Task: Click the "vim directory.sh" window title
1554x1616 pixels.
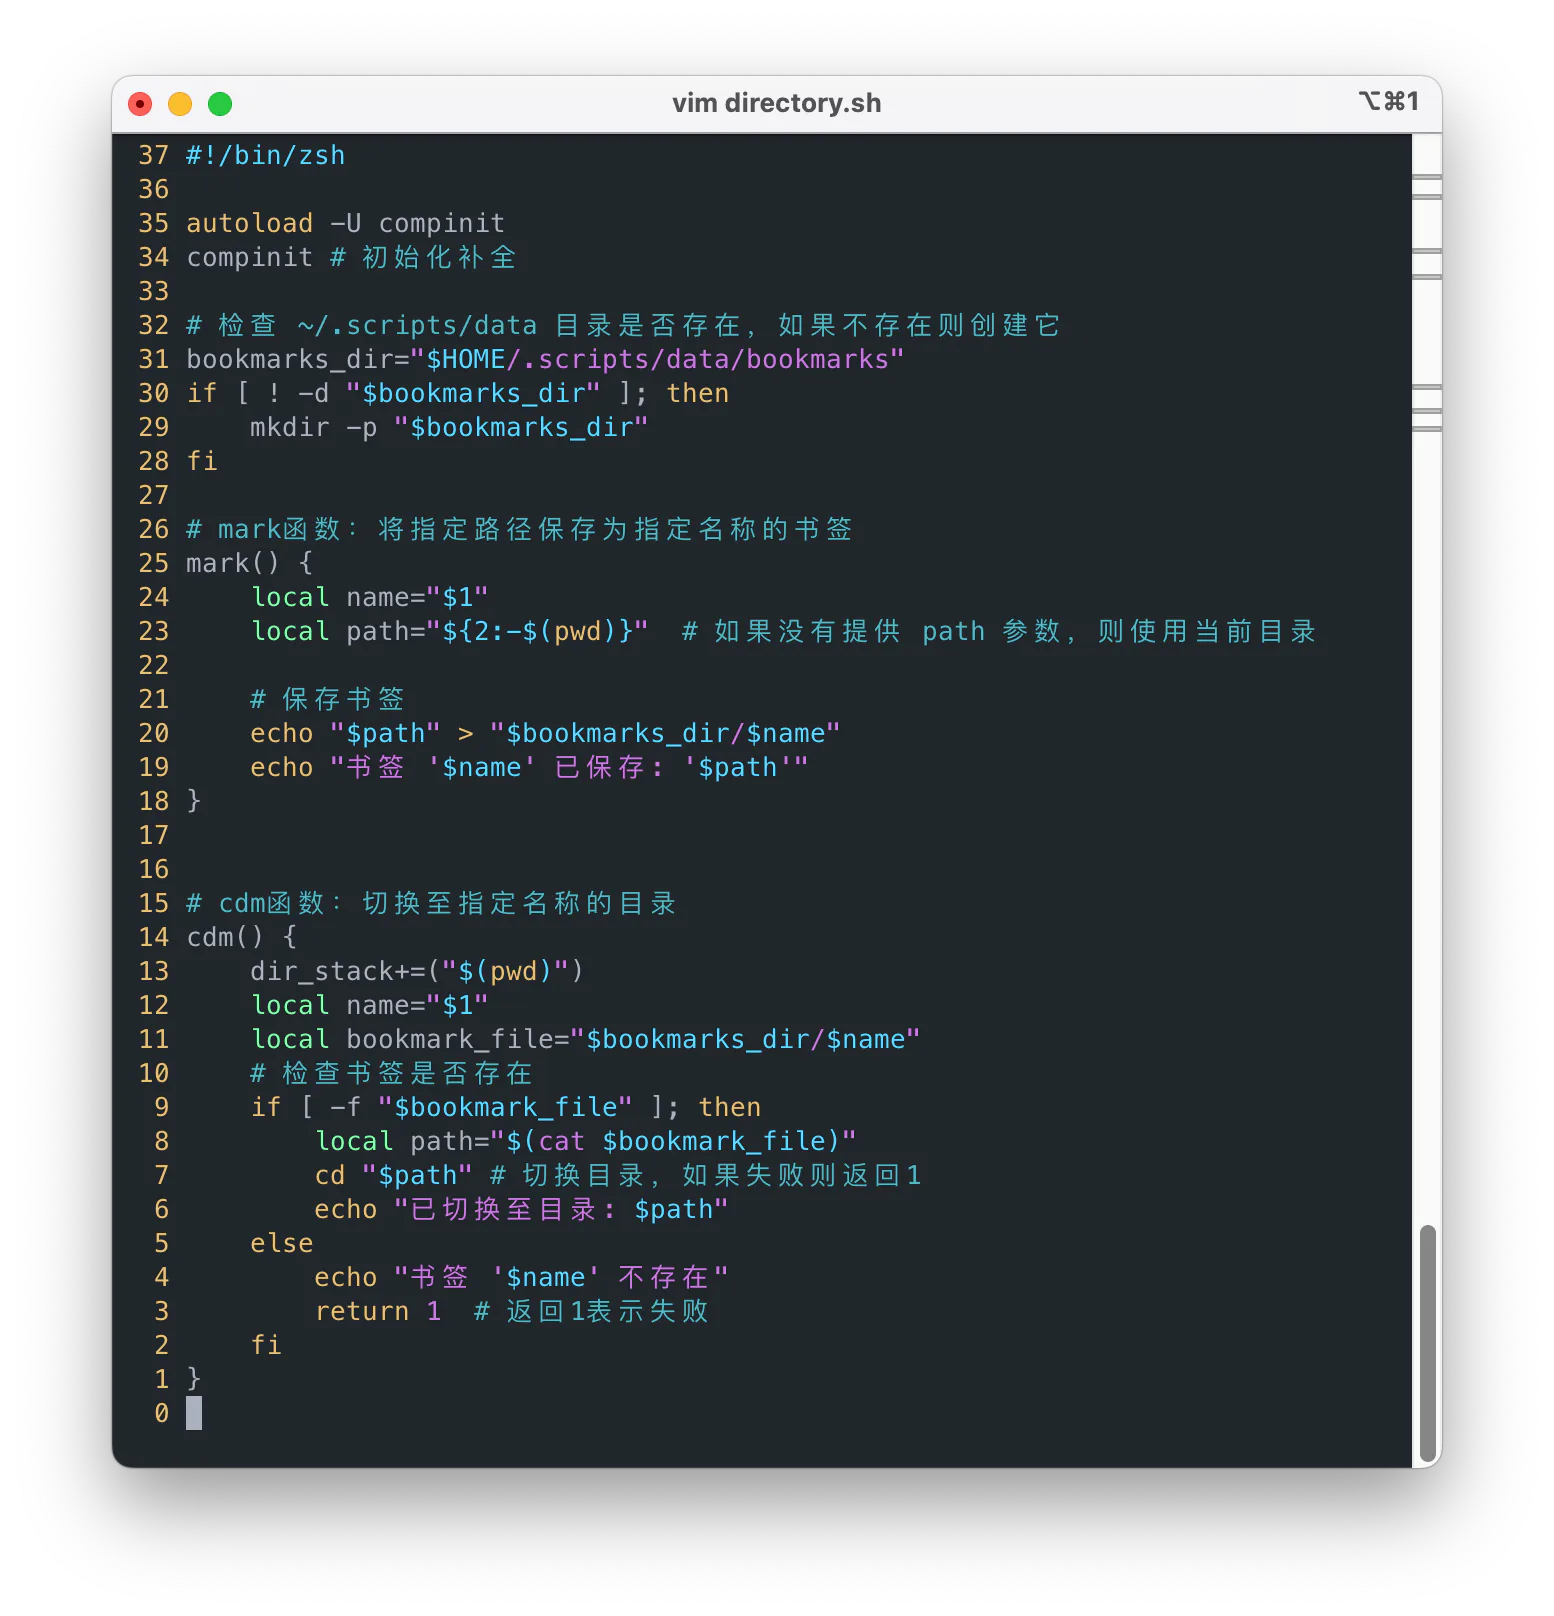Action: 777,103
